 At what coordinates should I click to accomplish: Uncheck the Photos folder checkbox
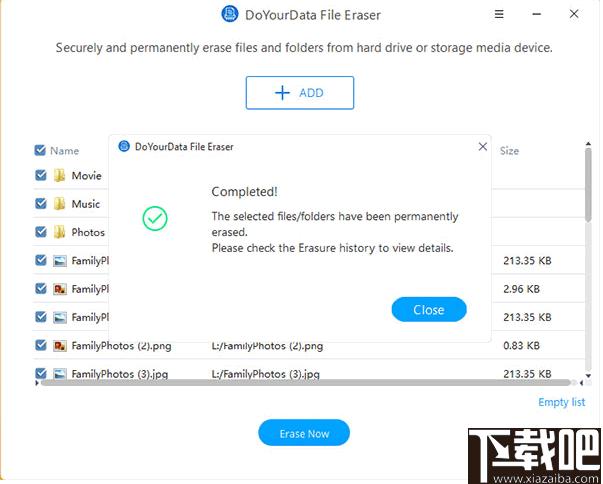coord(41,232)
